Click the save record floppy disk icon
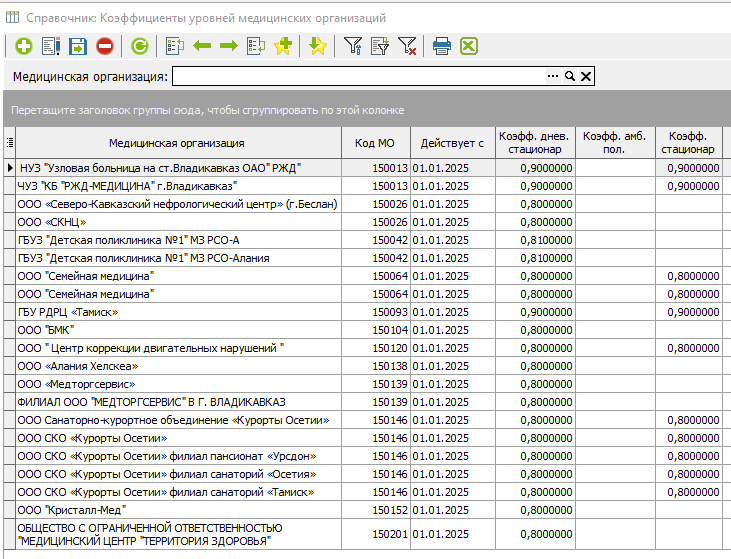The image size is (731, 559). 78,46
